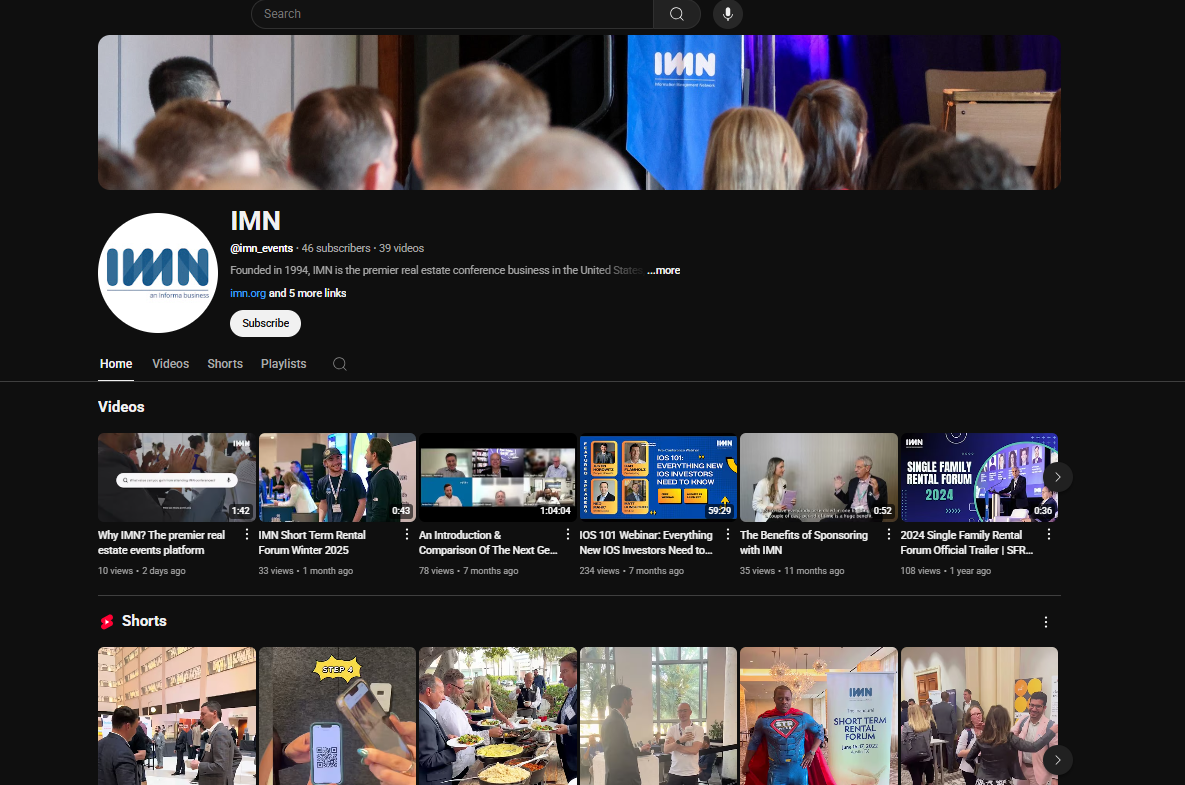Subscribe to the IMN channel
1185x785 pixels.
(265, 323)
